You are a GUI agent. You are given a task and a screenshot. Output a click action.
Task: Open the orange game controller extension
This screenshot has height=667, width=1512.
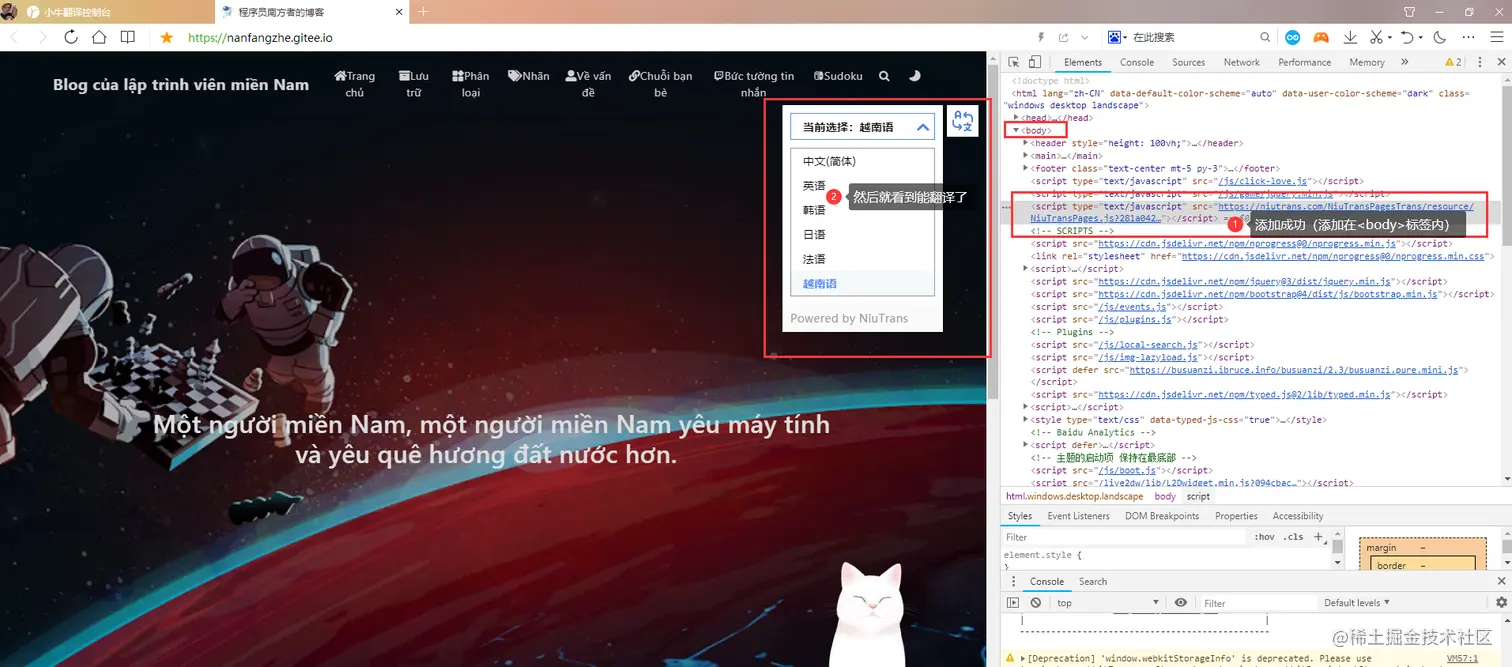pyautogui.click(x=1321, y=37)
